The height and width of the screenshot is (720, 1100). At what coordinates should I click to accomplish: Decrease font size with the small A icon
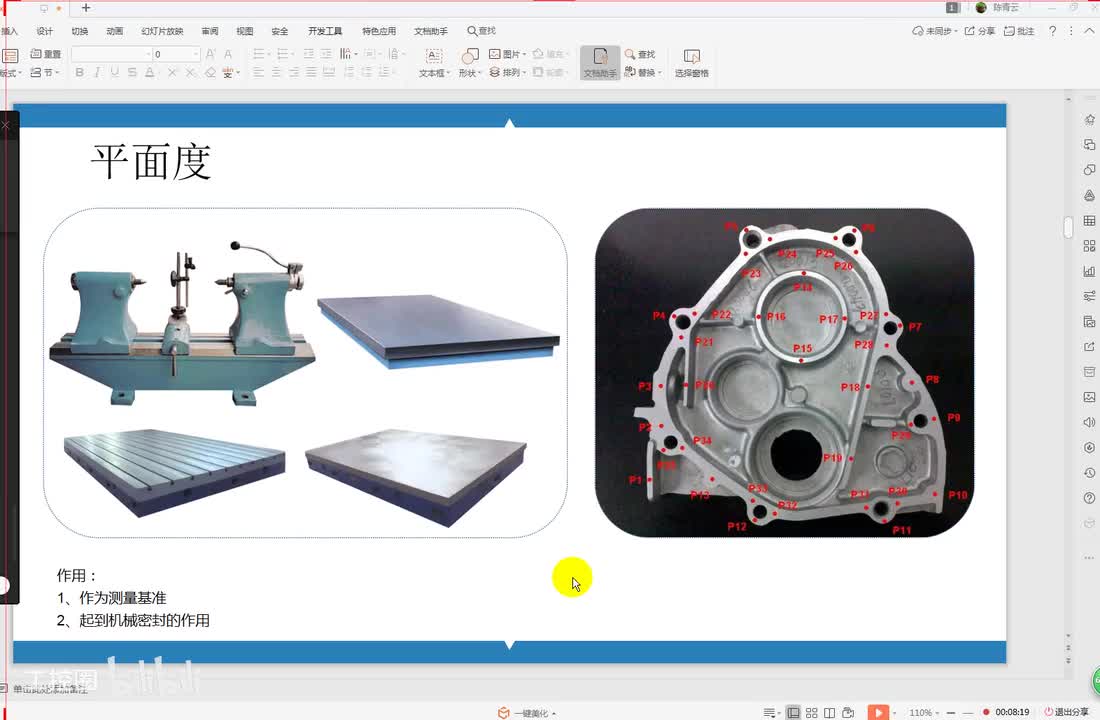(228, 54)
